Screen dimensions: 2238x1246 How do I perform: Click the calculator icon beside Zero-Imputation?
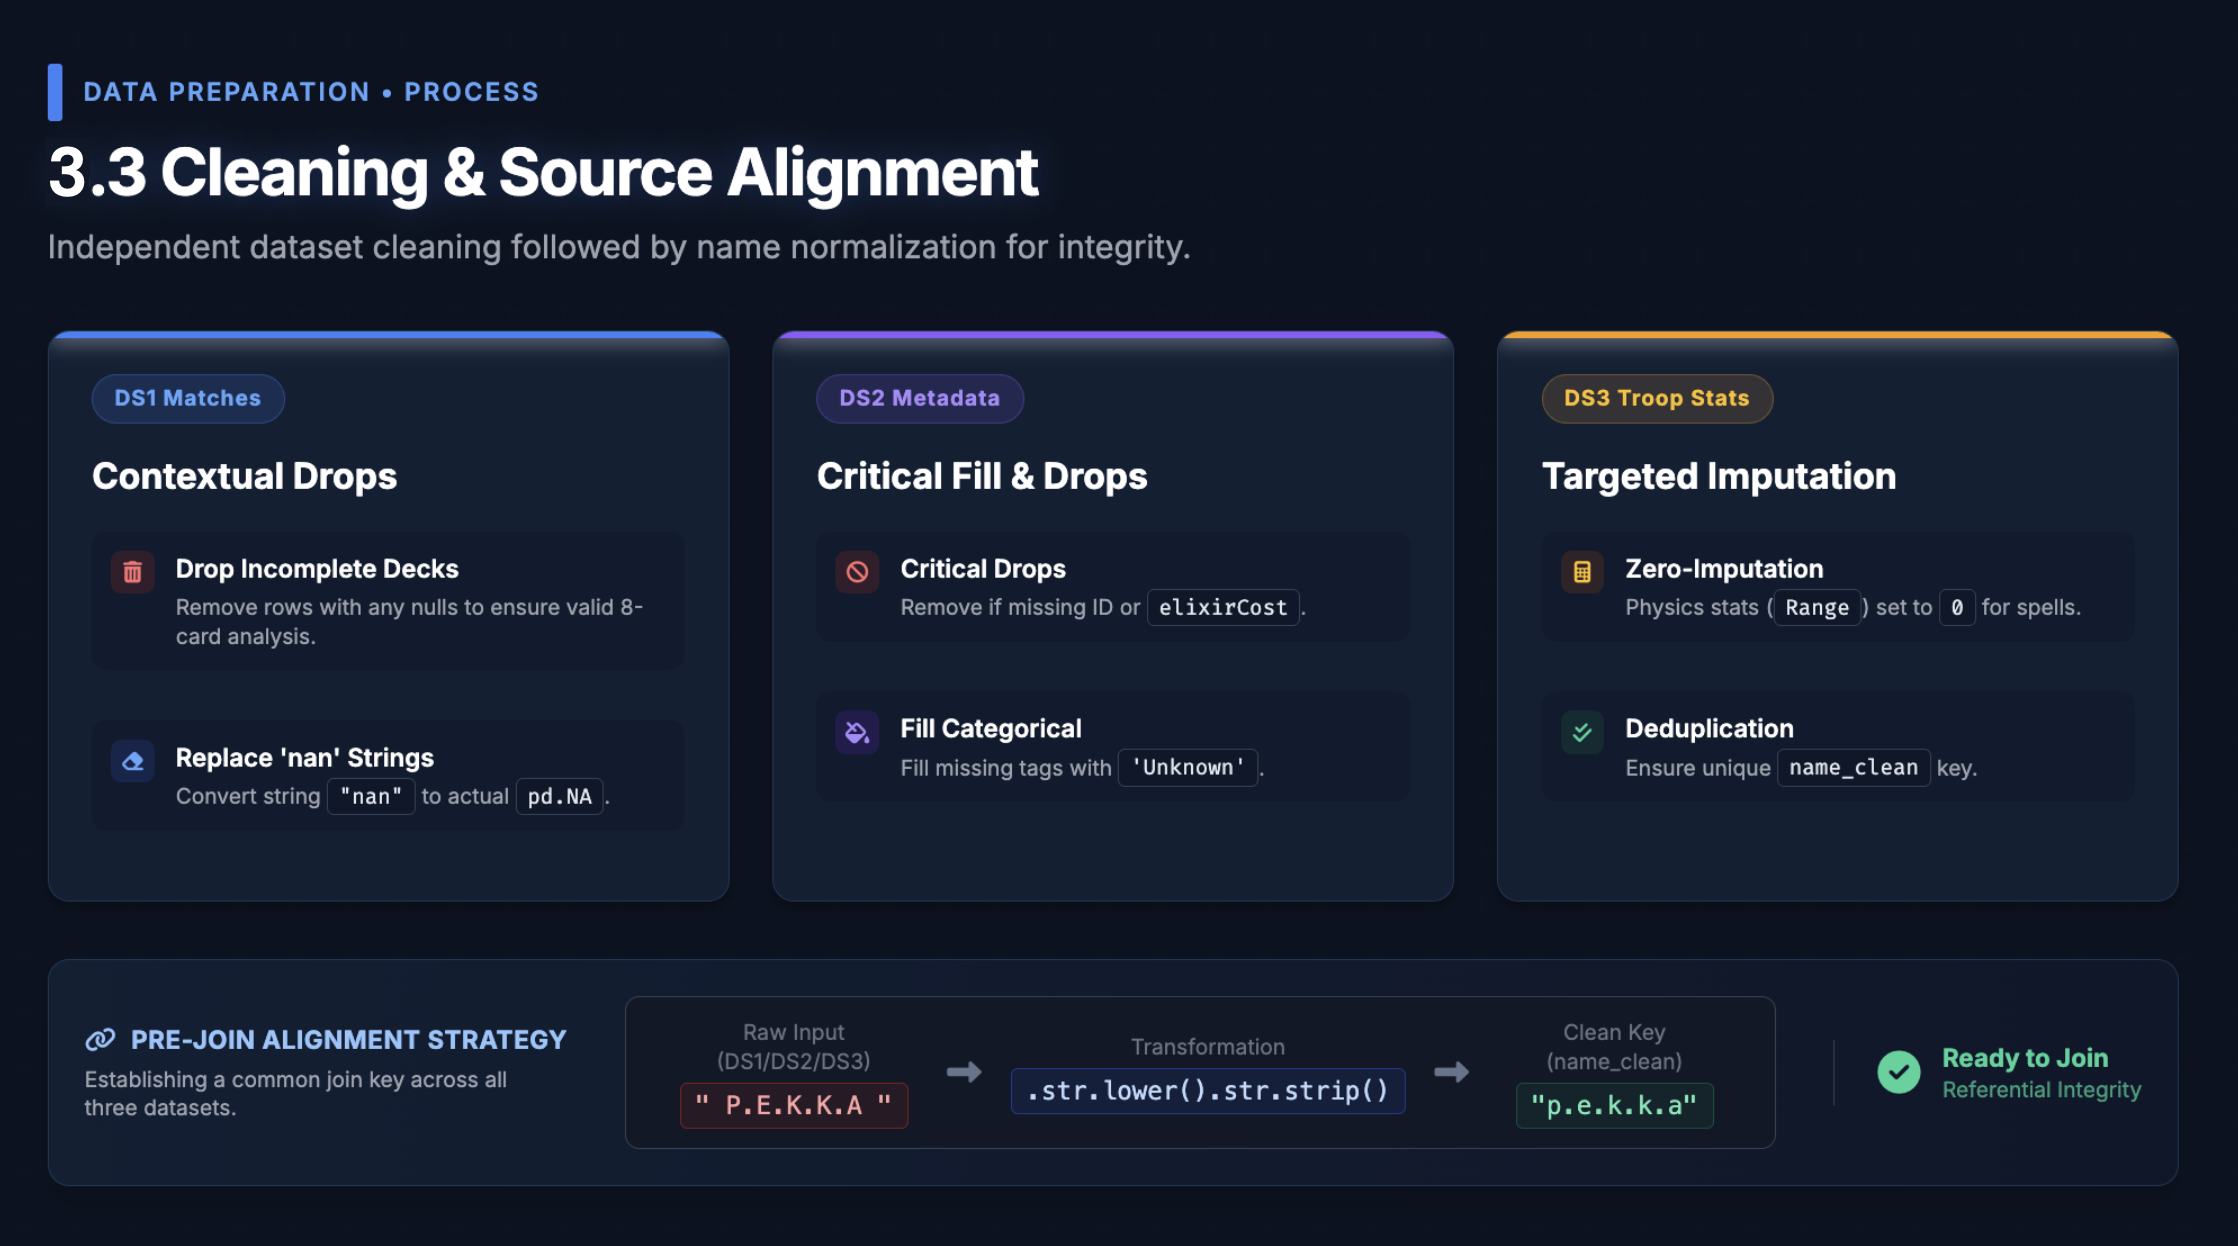[x=1582, y=572]
